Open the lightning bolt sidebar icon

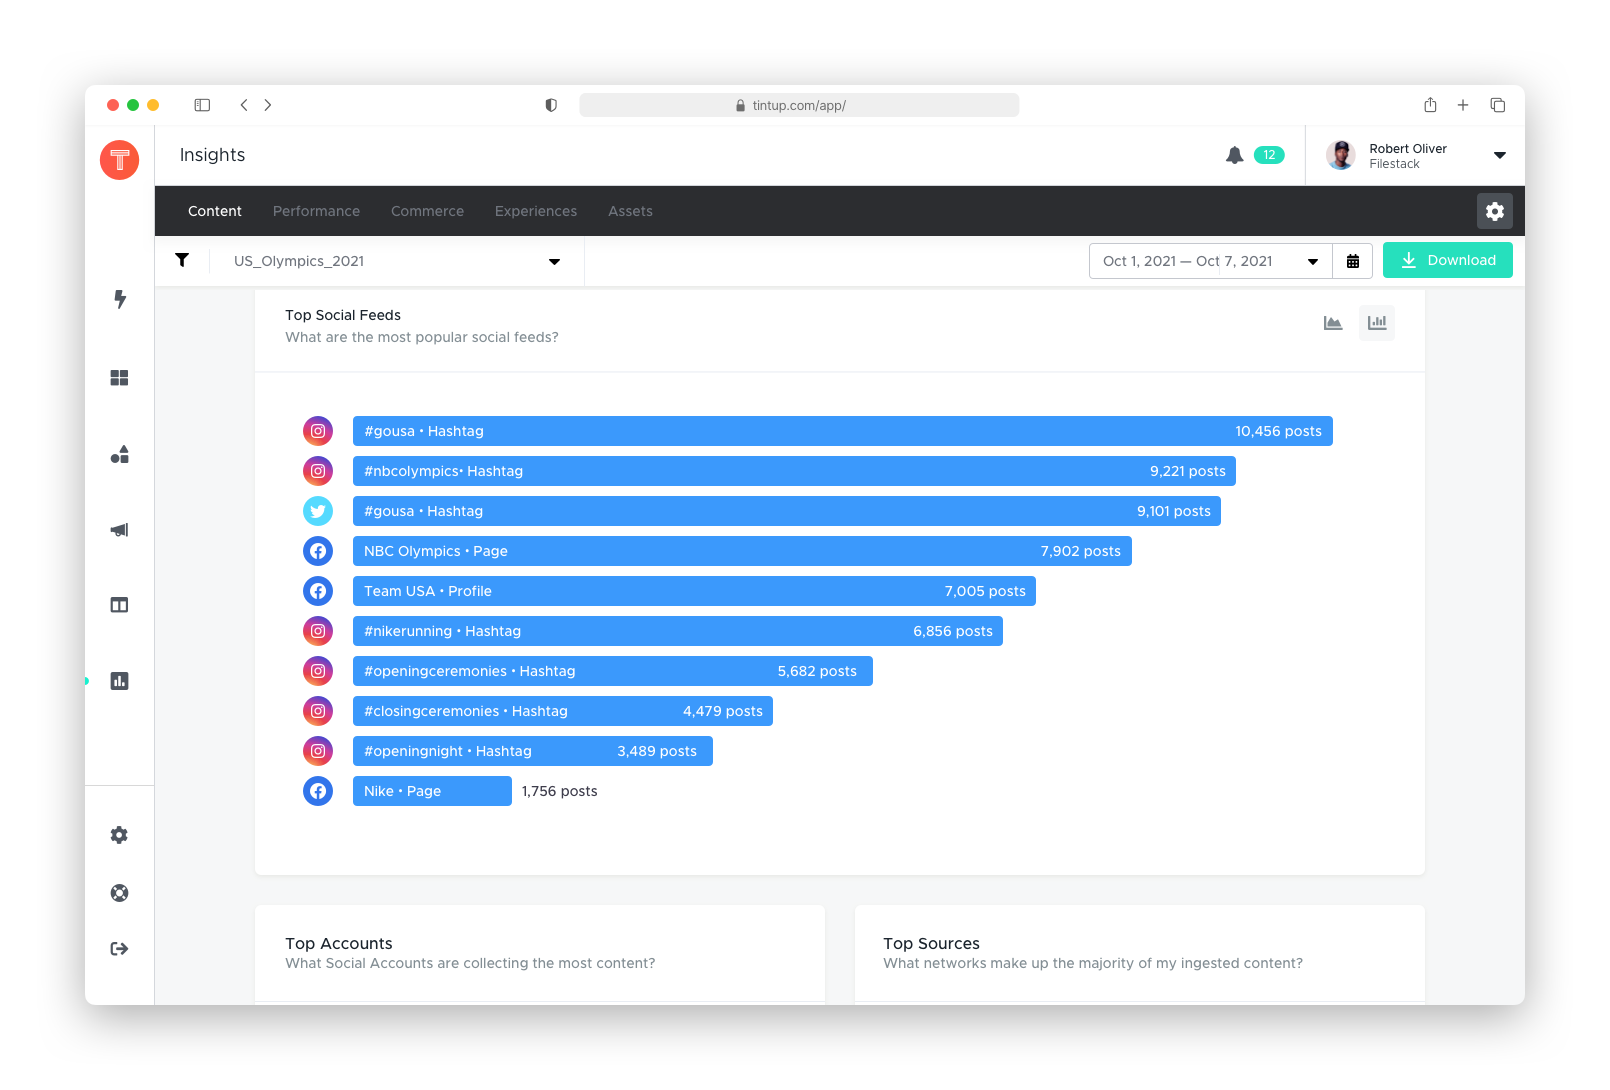[120, 299]
